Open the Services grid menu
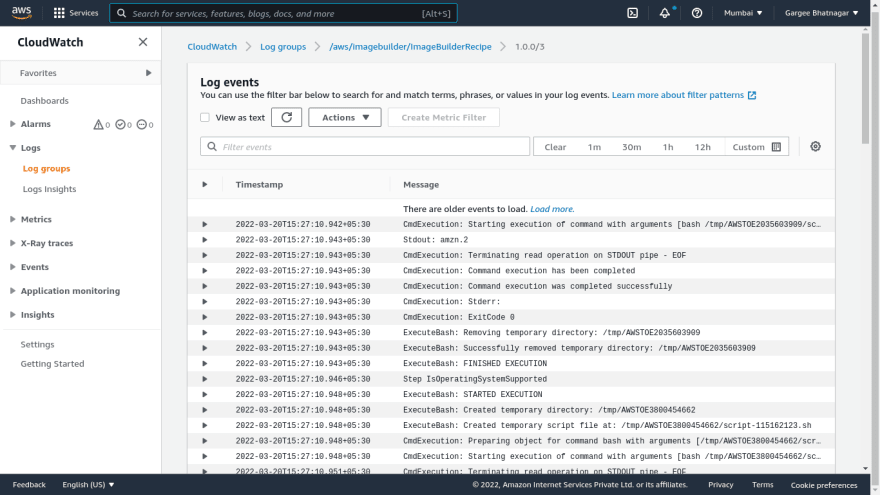Screen dimensions: 880x495 75,13
